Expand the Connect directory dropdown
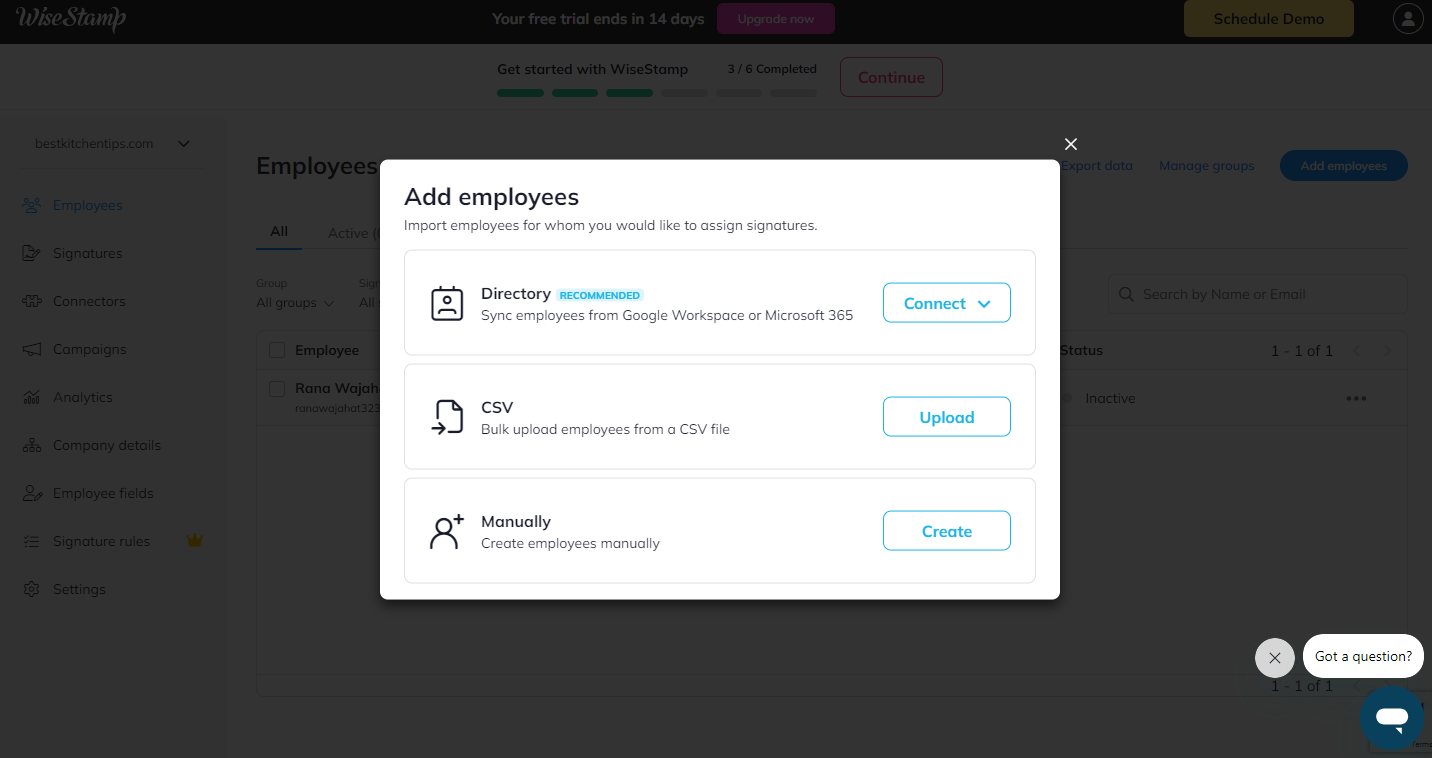 (x=946, y=303)
